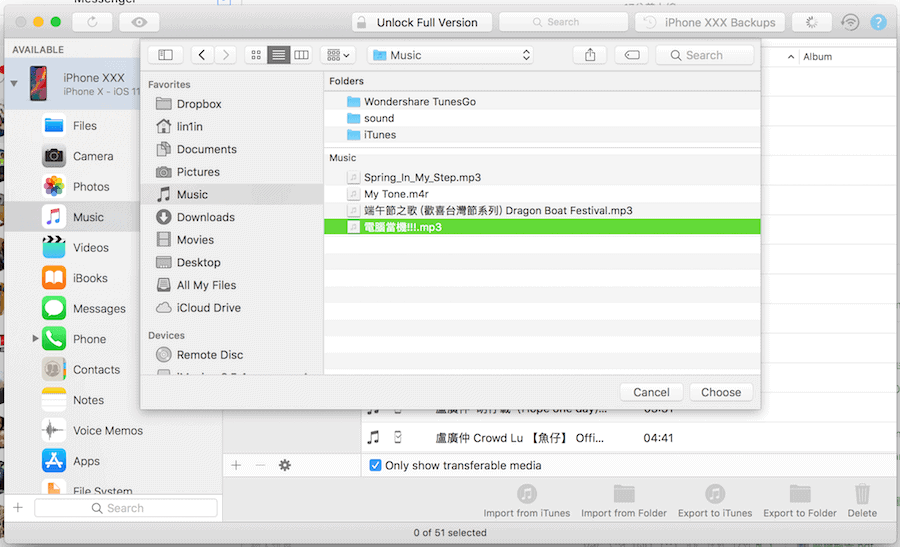The width and height of the screenshot is (900, 547).
Task: Switch to column view
Action: pos(301,55)
